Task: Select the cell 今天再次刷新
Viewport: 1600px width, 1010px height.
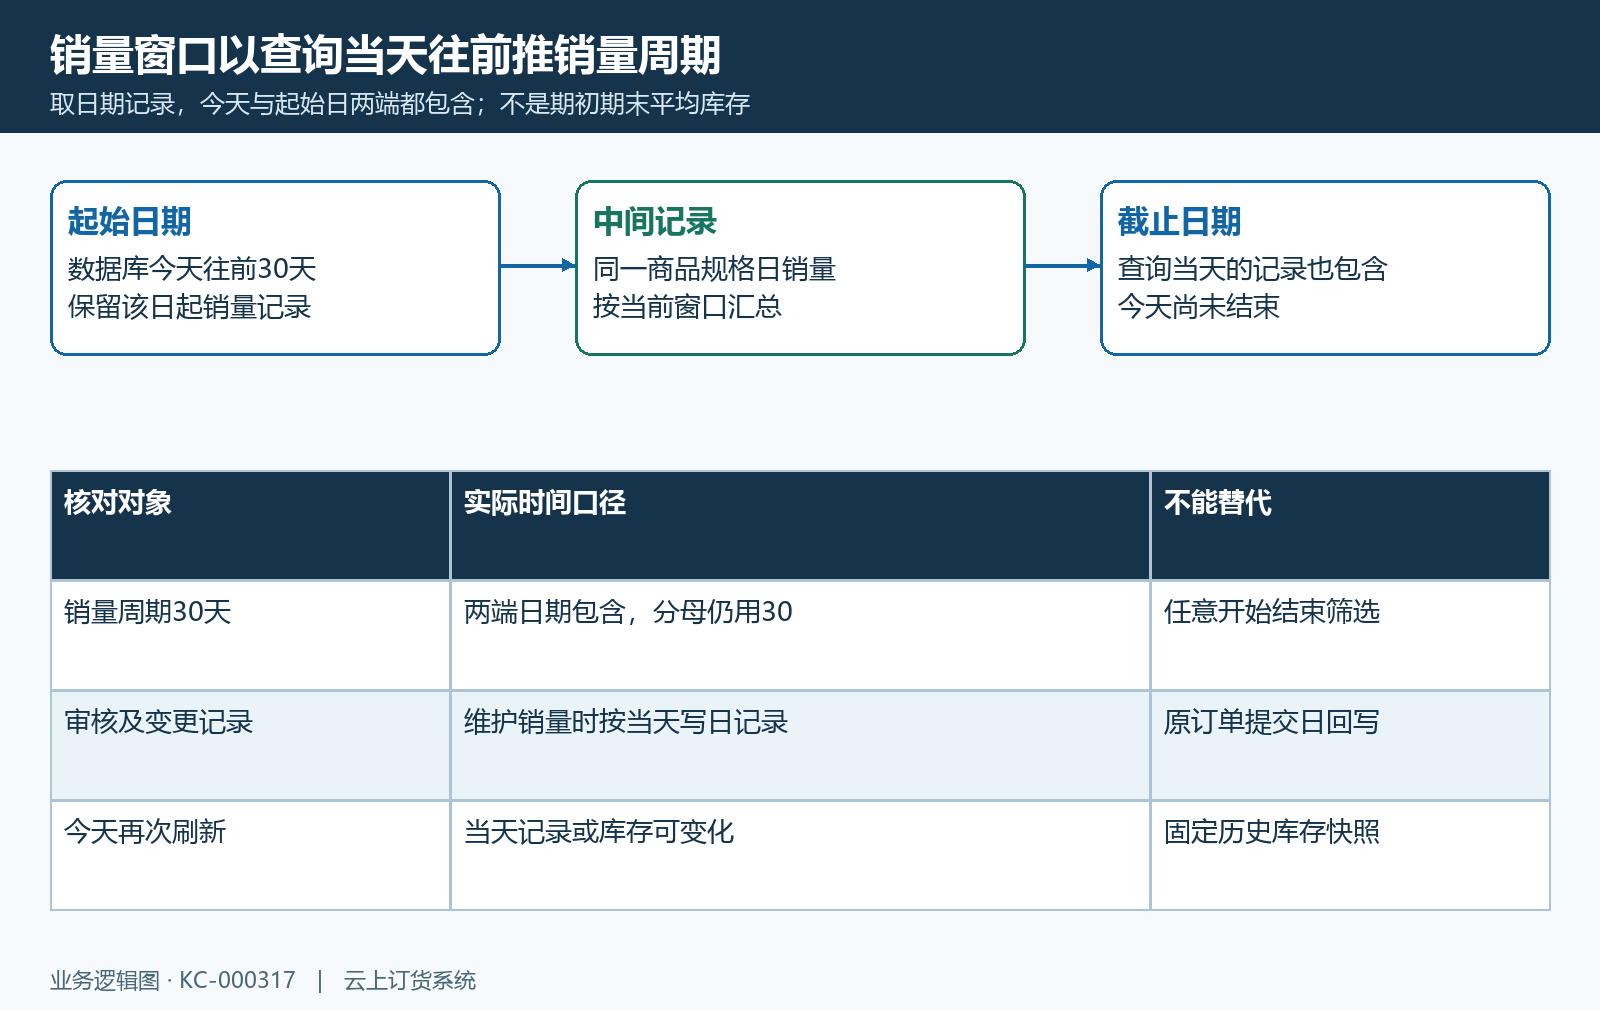Action: click(x=250, y=855)
